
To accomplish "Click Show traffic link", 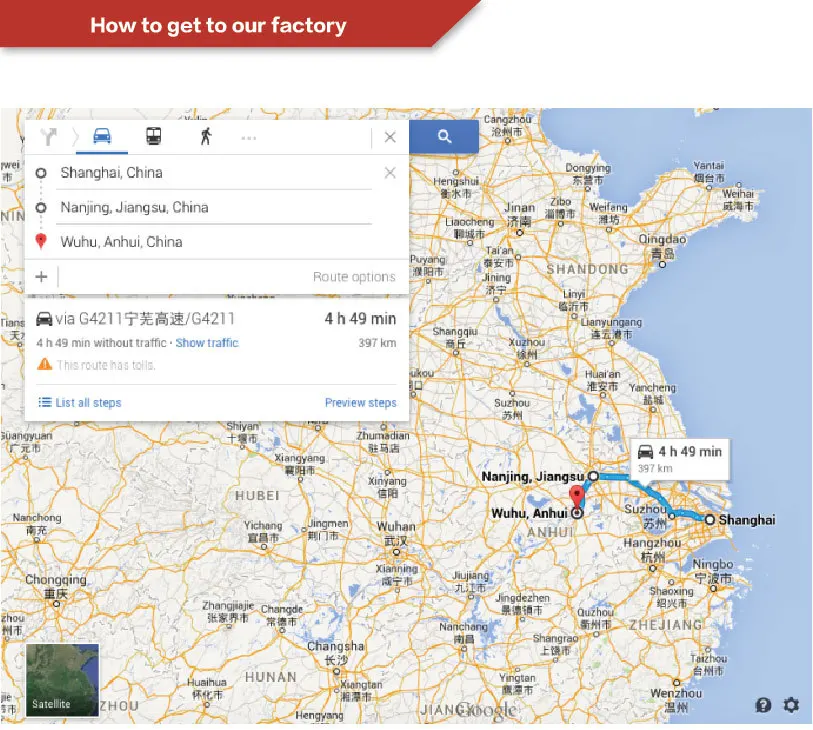I will coord(207,343).
